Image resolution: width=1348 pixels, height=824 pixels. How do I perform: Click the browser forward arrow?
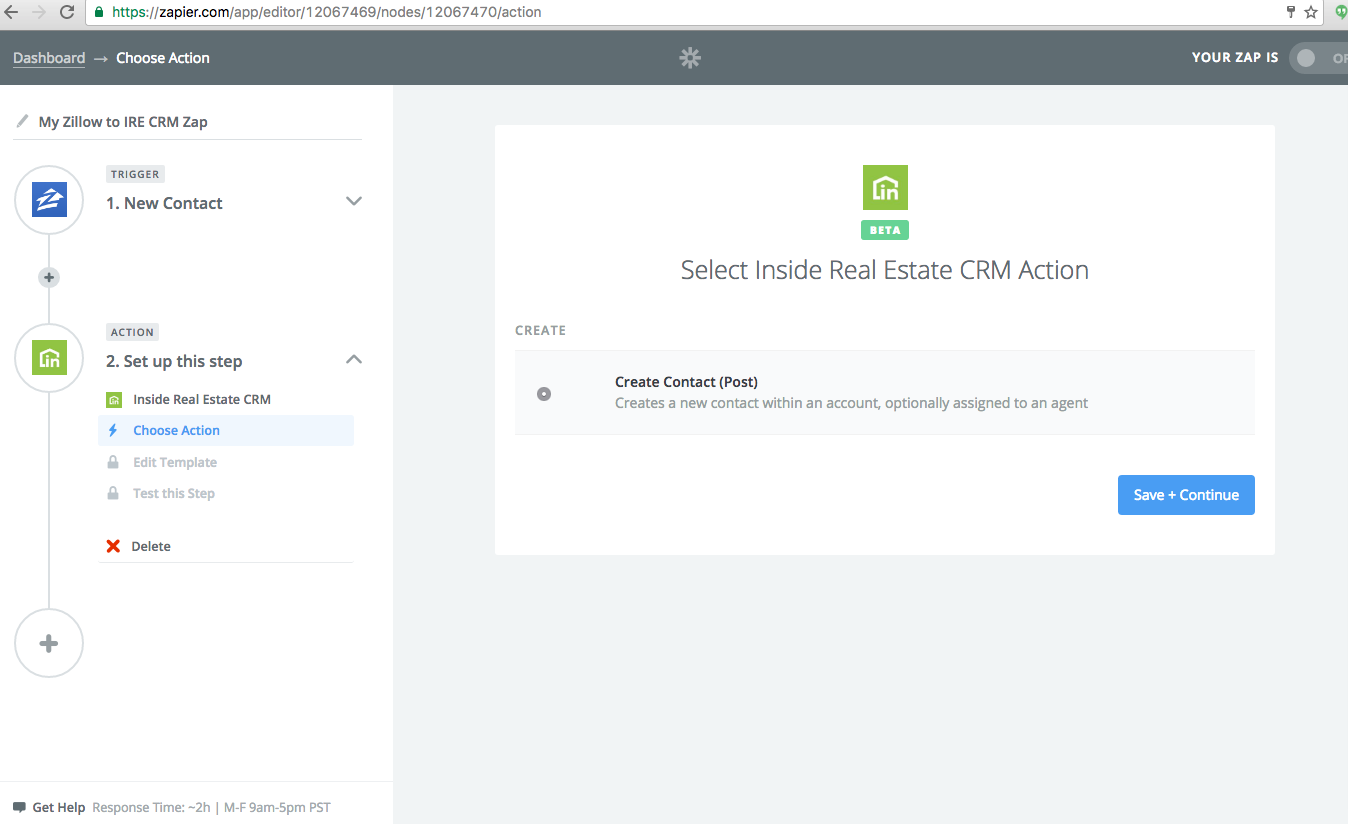39,13
